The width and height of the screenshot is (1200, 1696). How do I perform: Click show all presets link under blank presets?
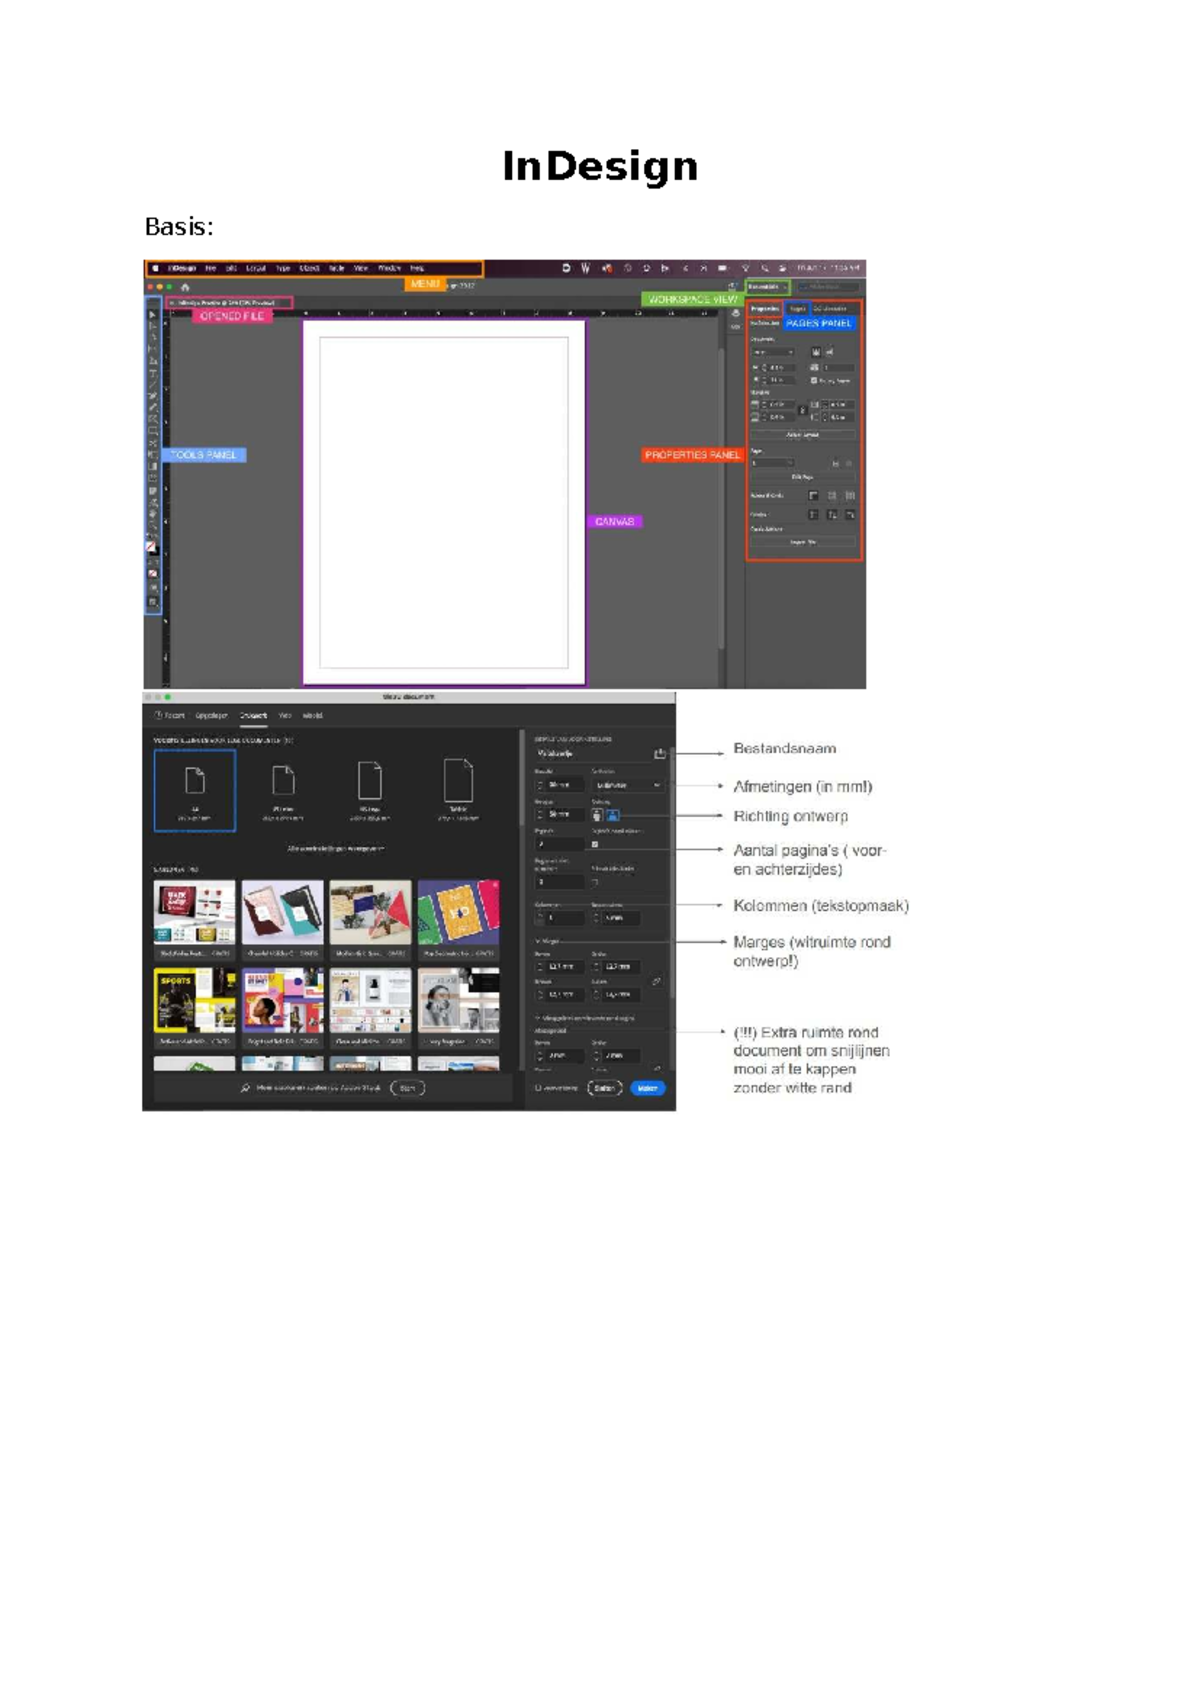click(336, 848)
